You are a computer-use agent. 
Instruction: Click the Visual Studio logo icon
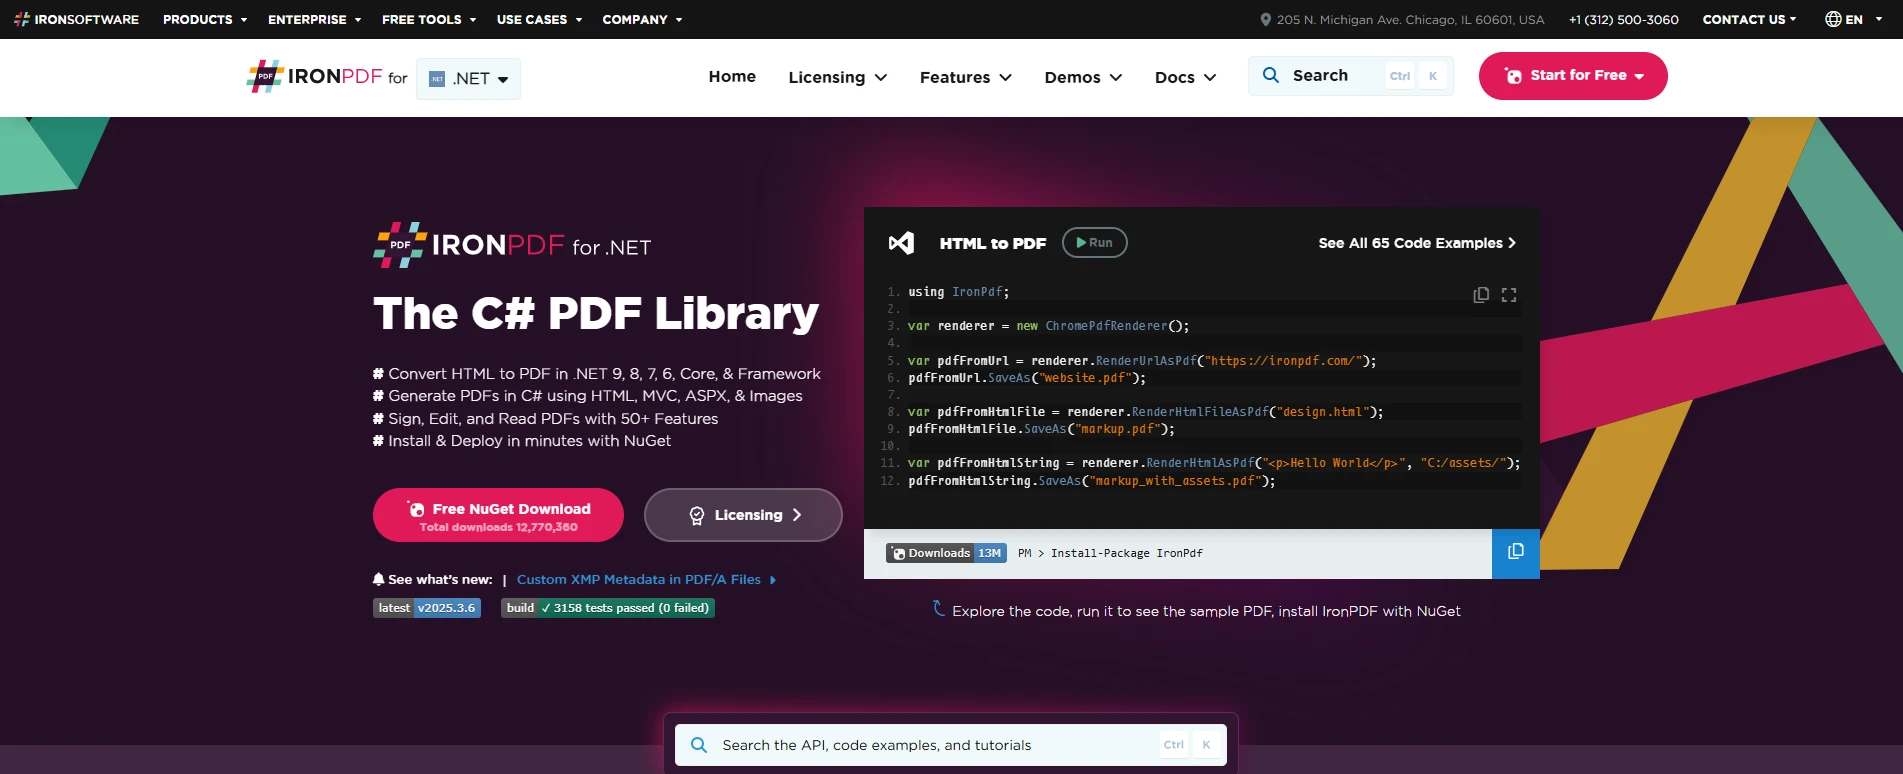(901, 243)
